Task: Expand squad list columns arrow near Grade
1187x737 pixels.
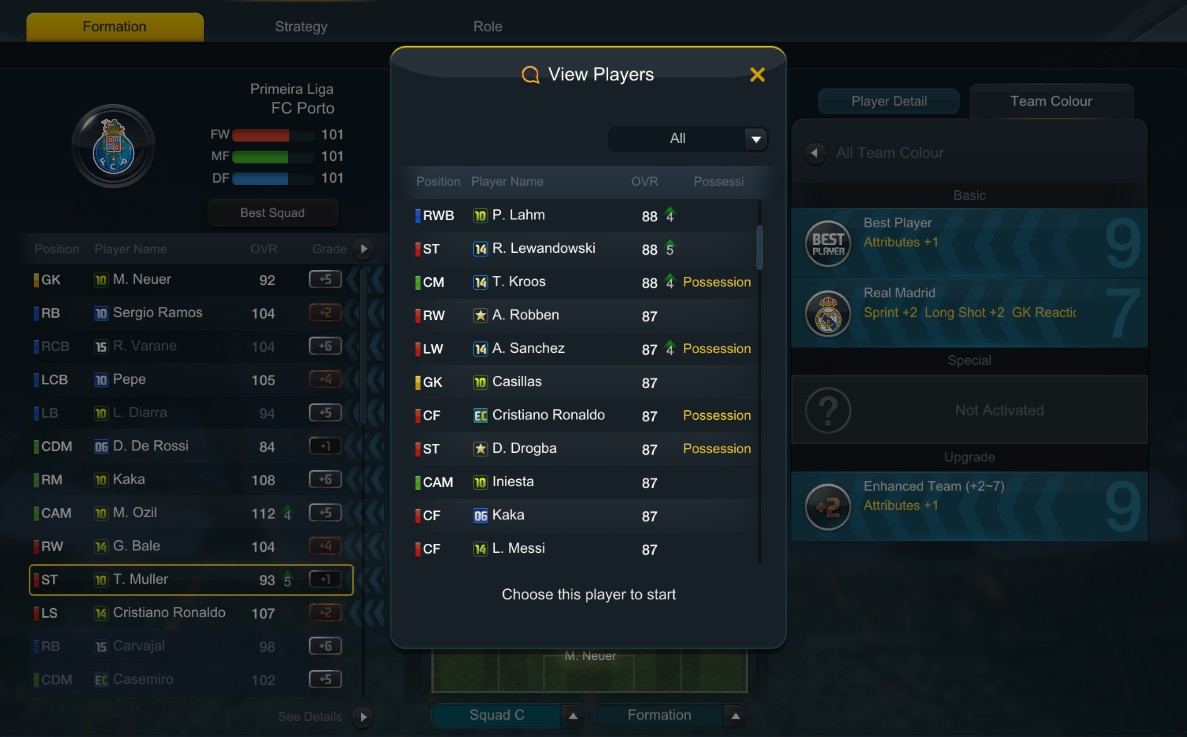Action: 363,249
